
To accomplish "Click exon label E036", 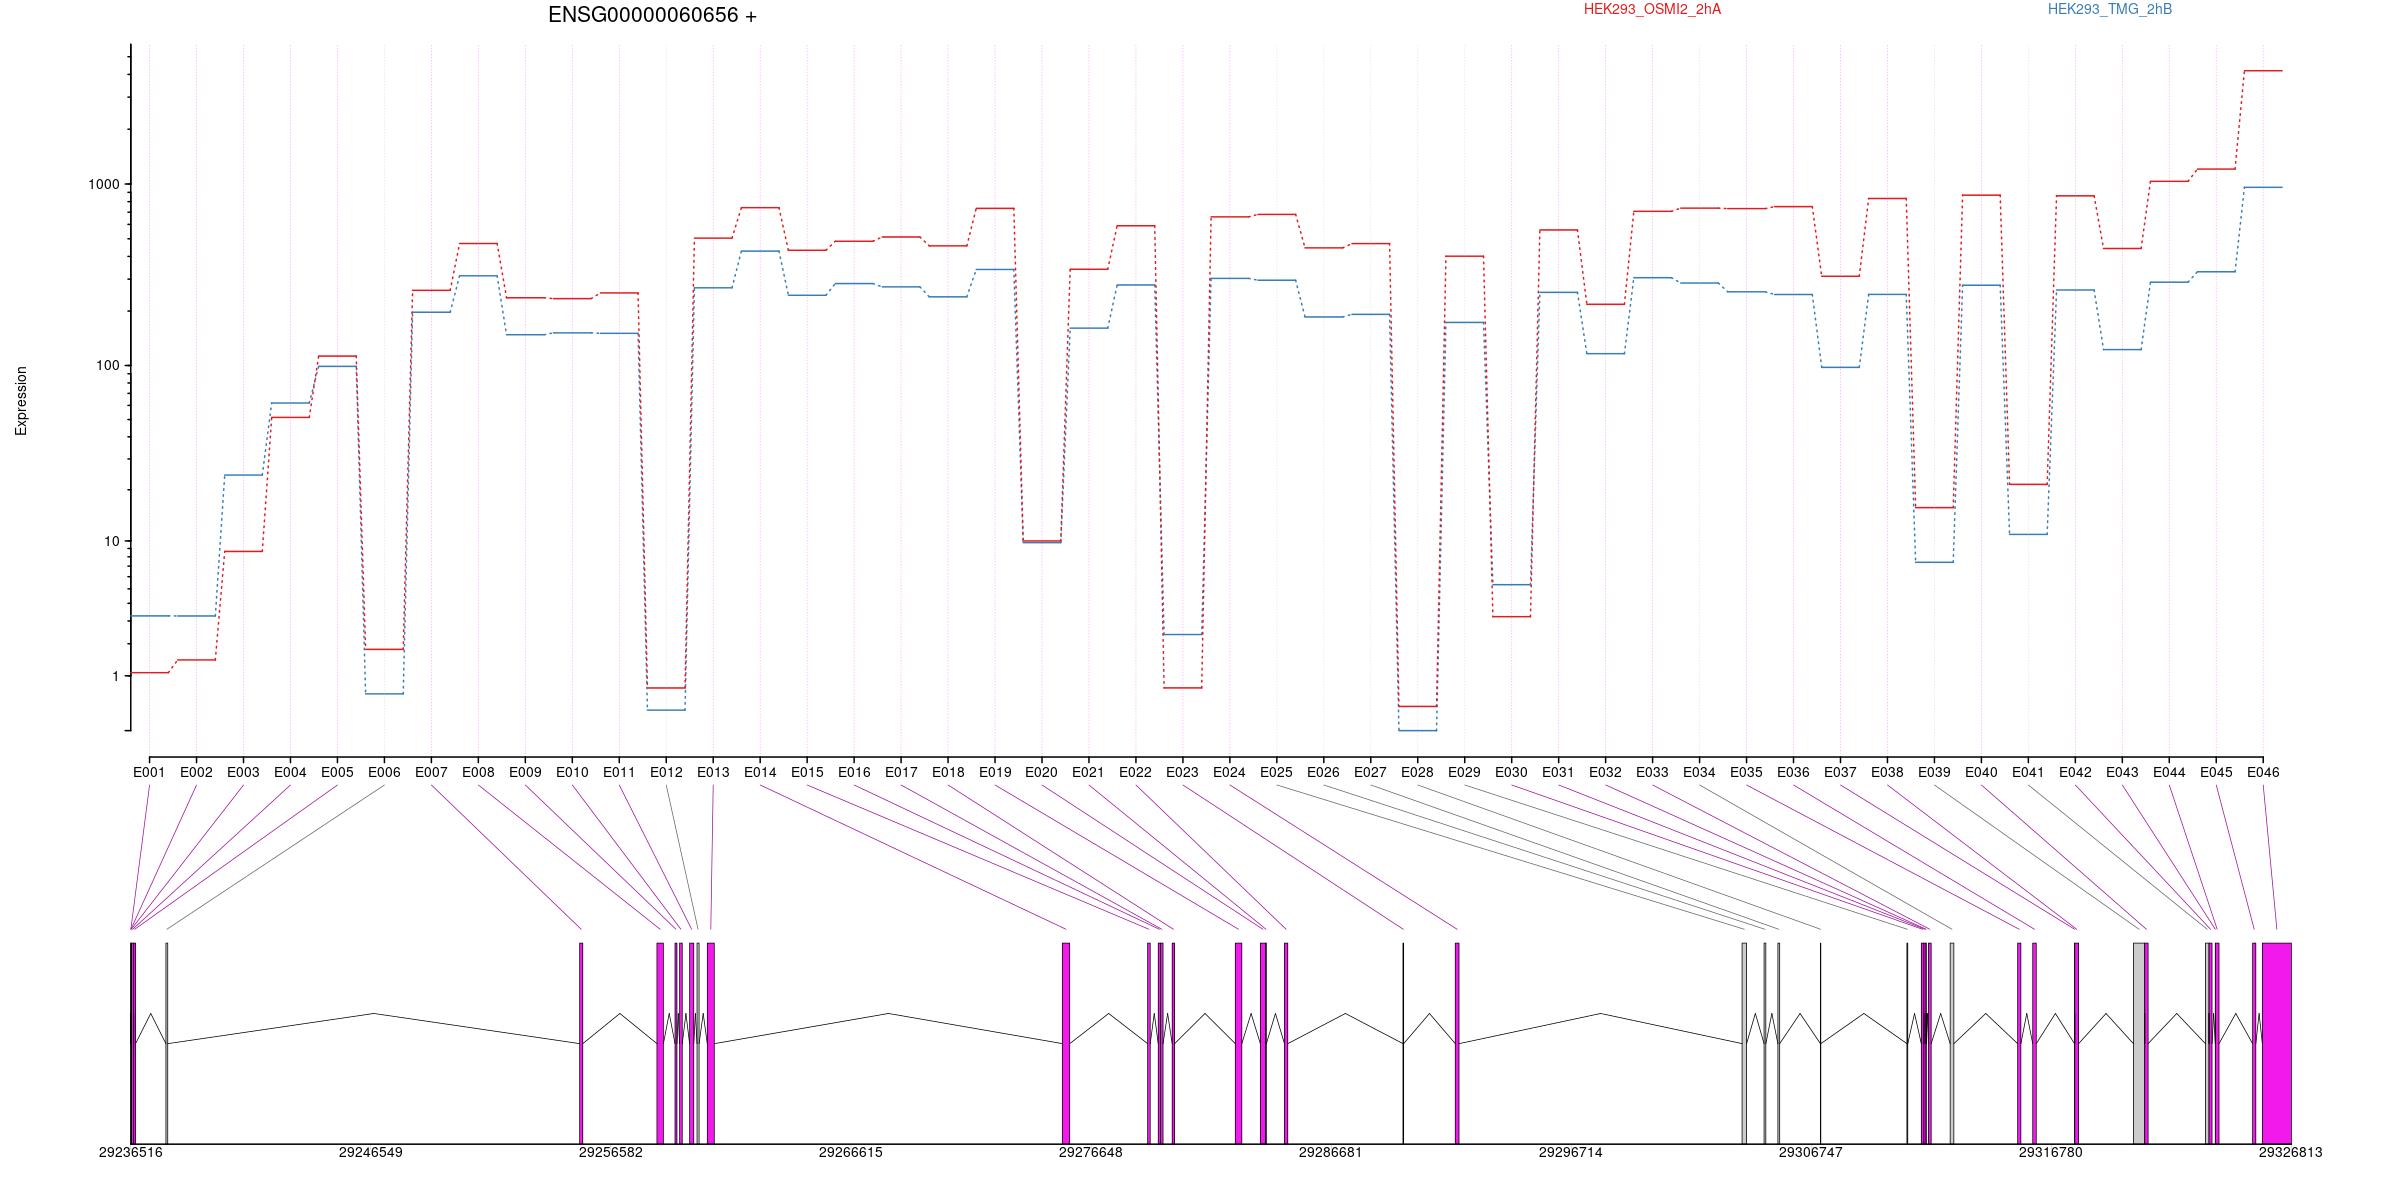I will [1793, 772].
